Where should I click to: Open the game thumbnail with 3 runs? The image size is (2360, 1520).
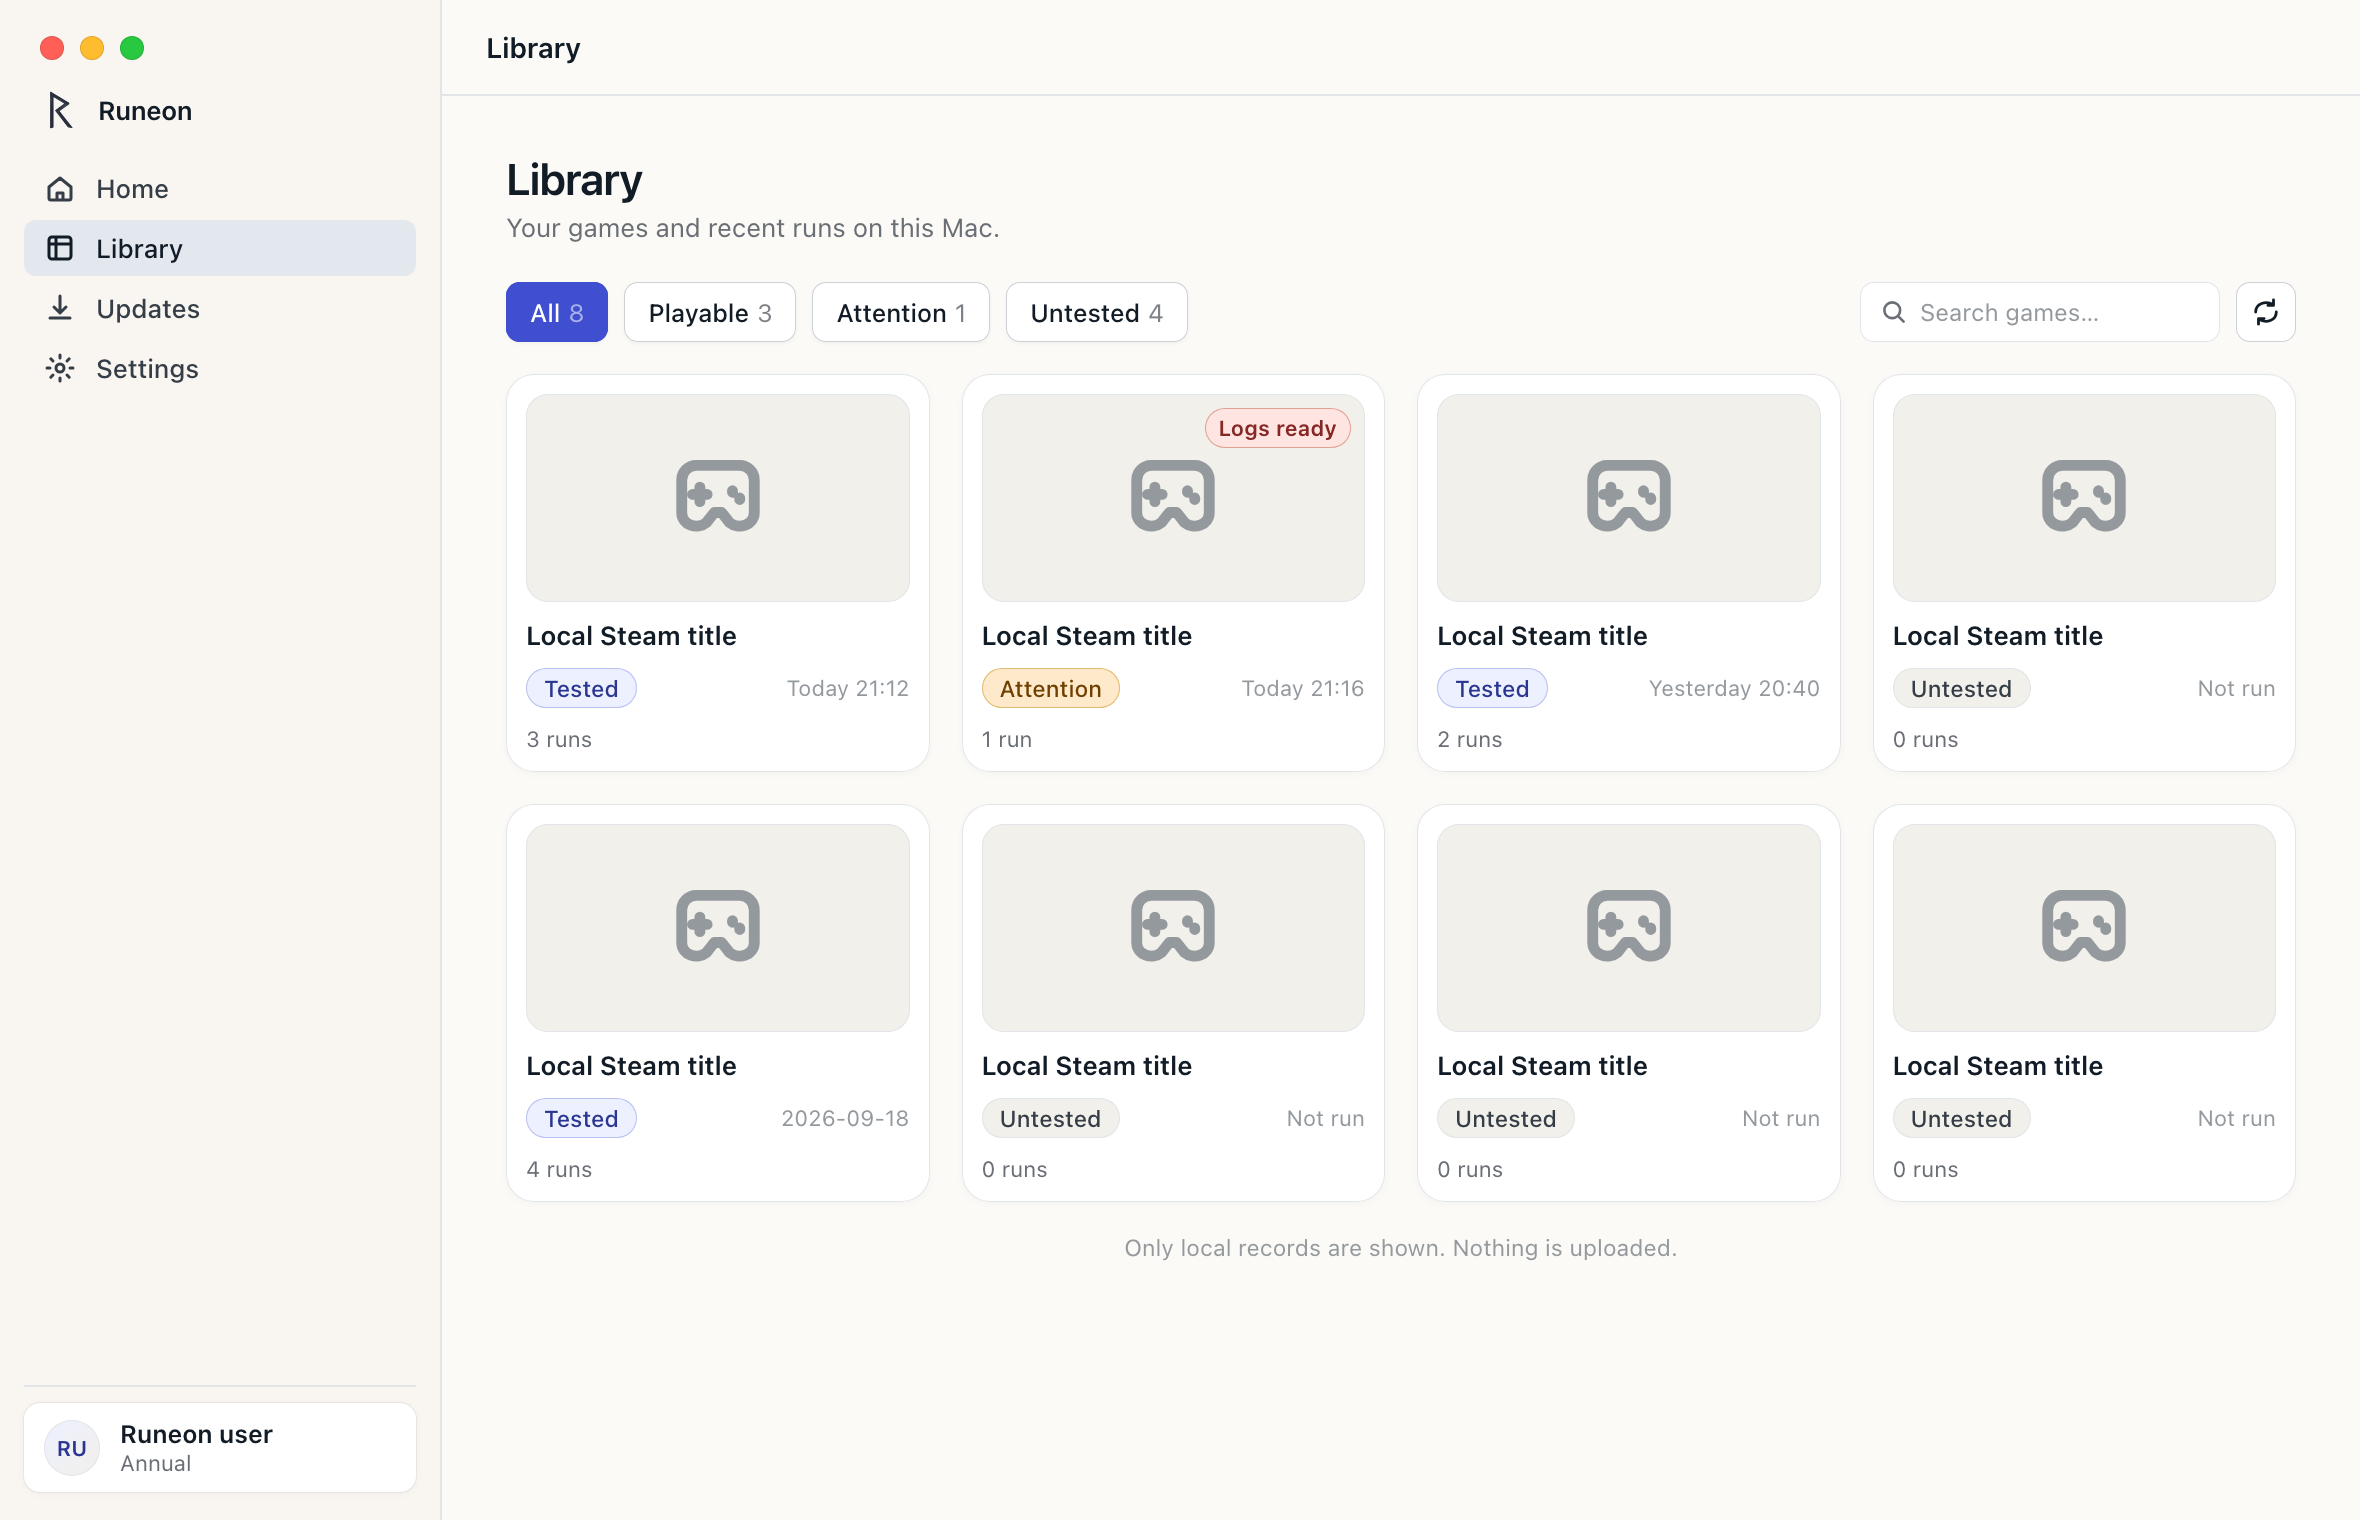(718, 498)
